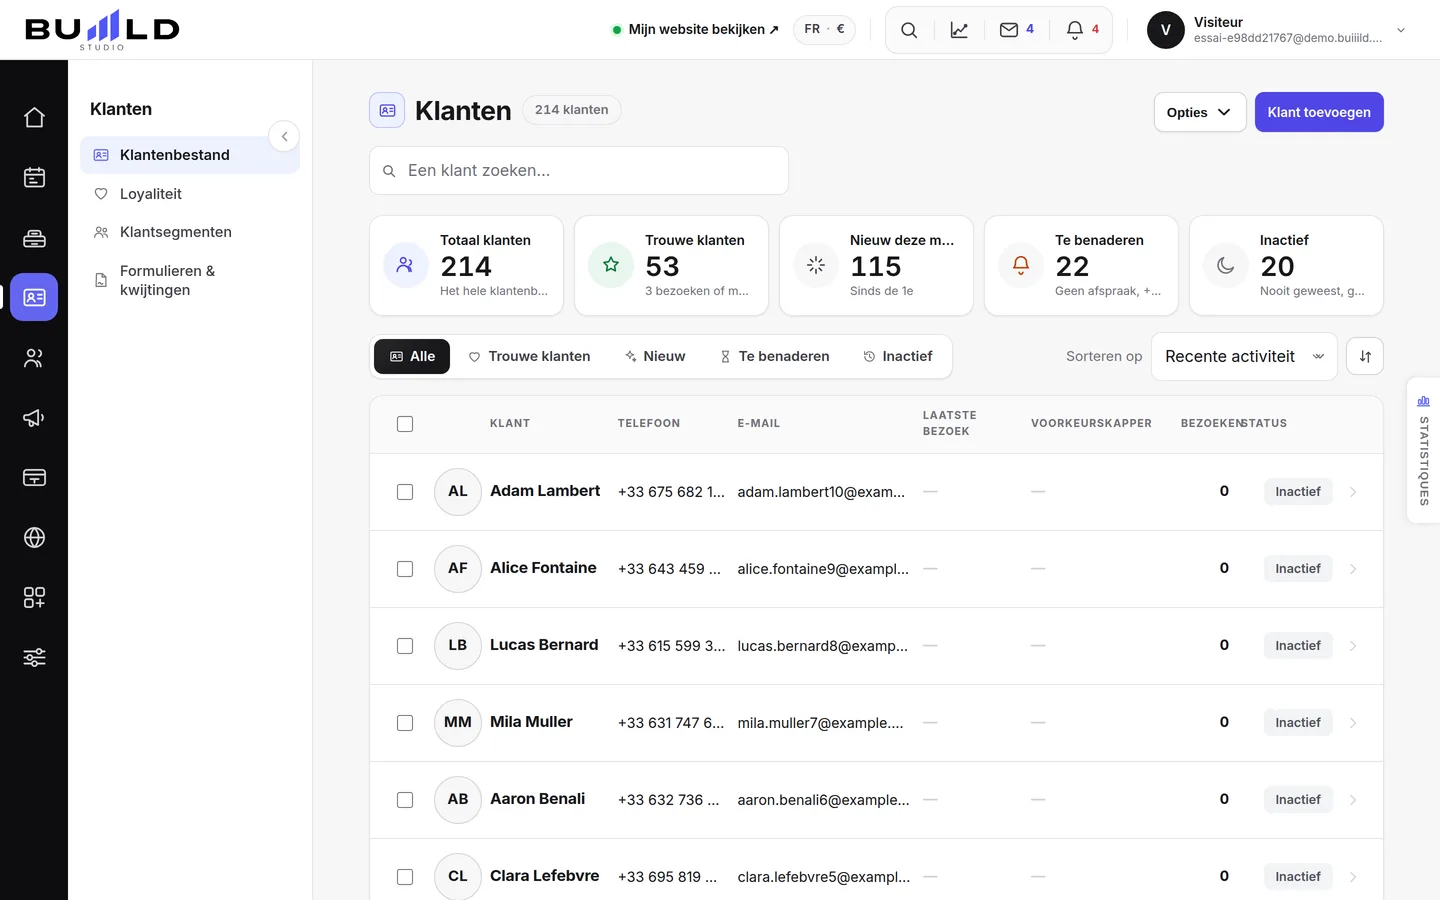Click the Klant toevoegen button
The width and height of the screenshot is (1440, 900).
[1319, 112]
